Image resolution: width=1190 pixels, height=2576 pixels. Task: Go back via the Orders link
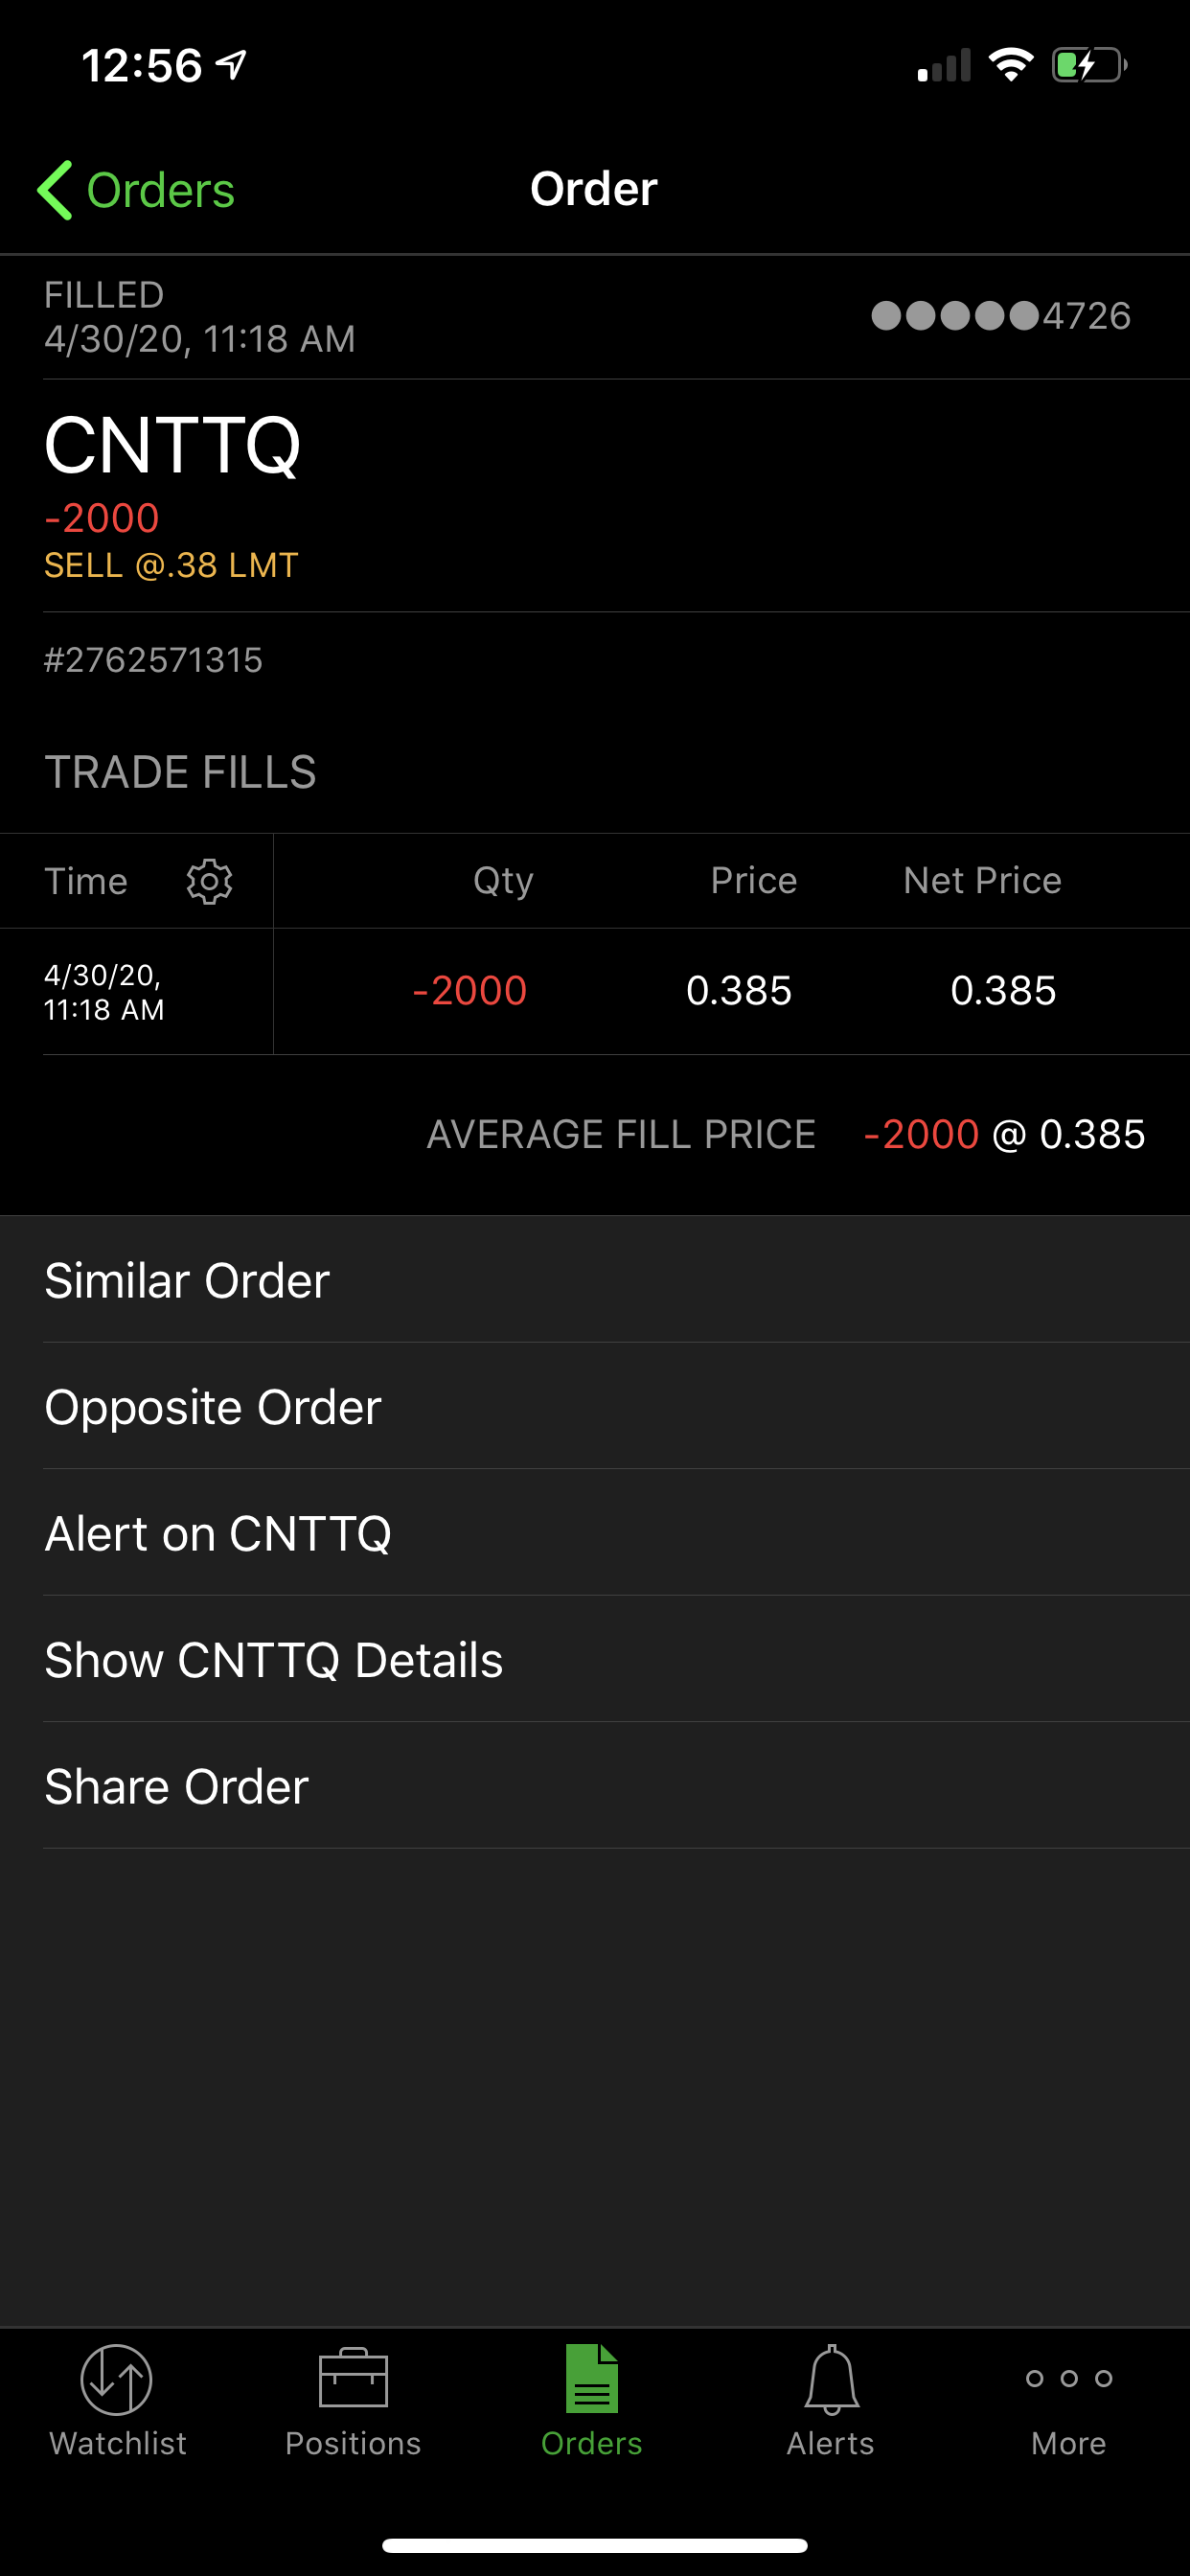[160, 190]
